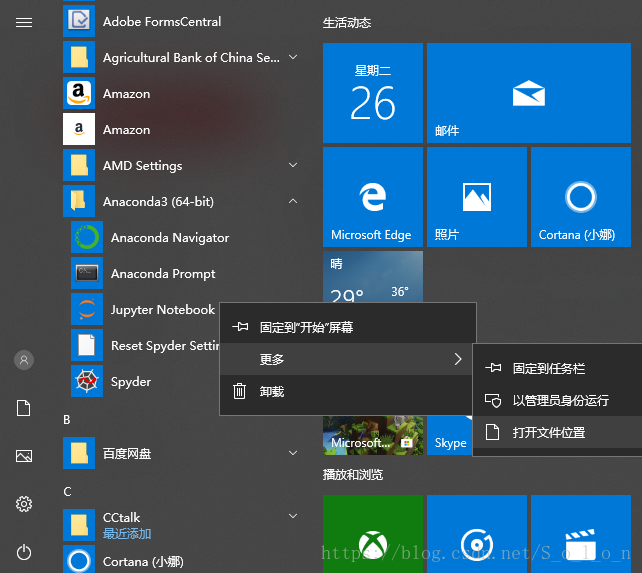Open the user account avatar icon

point(24,360)
